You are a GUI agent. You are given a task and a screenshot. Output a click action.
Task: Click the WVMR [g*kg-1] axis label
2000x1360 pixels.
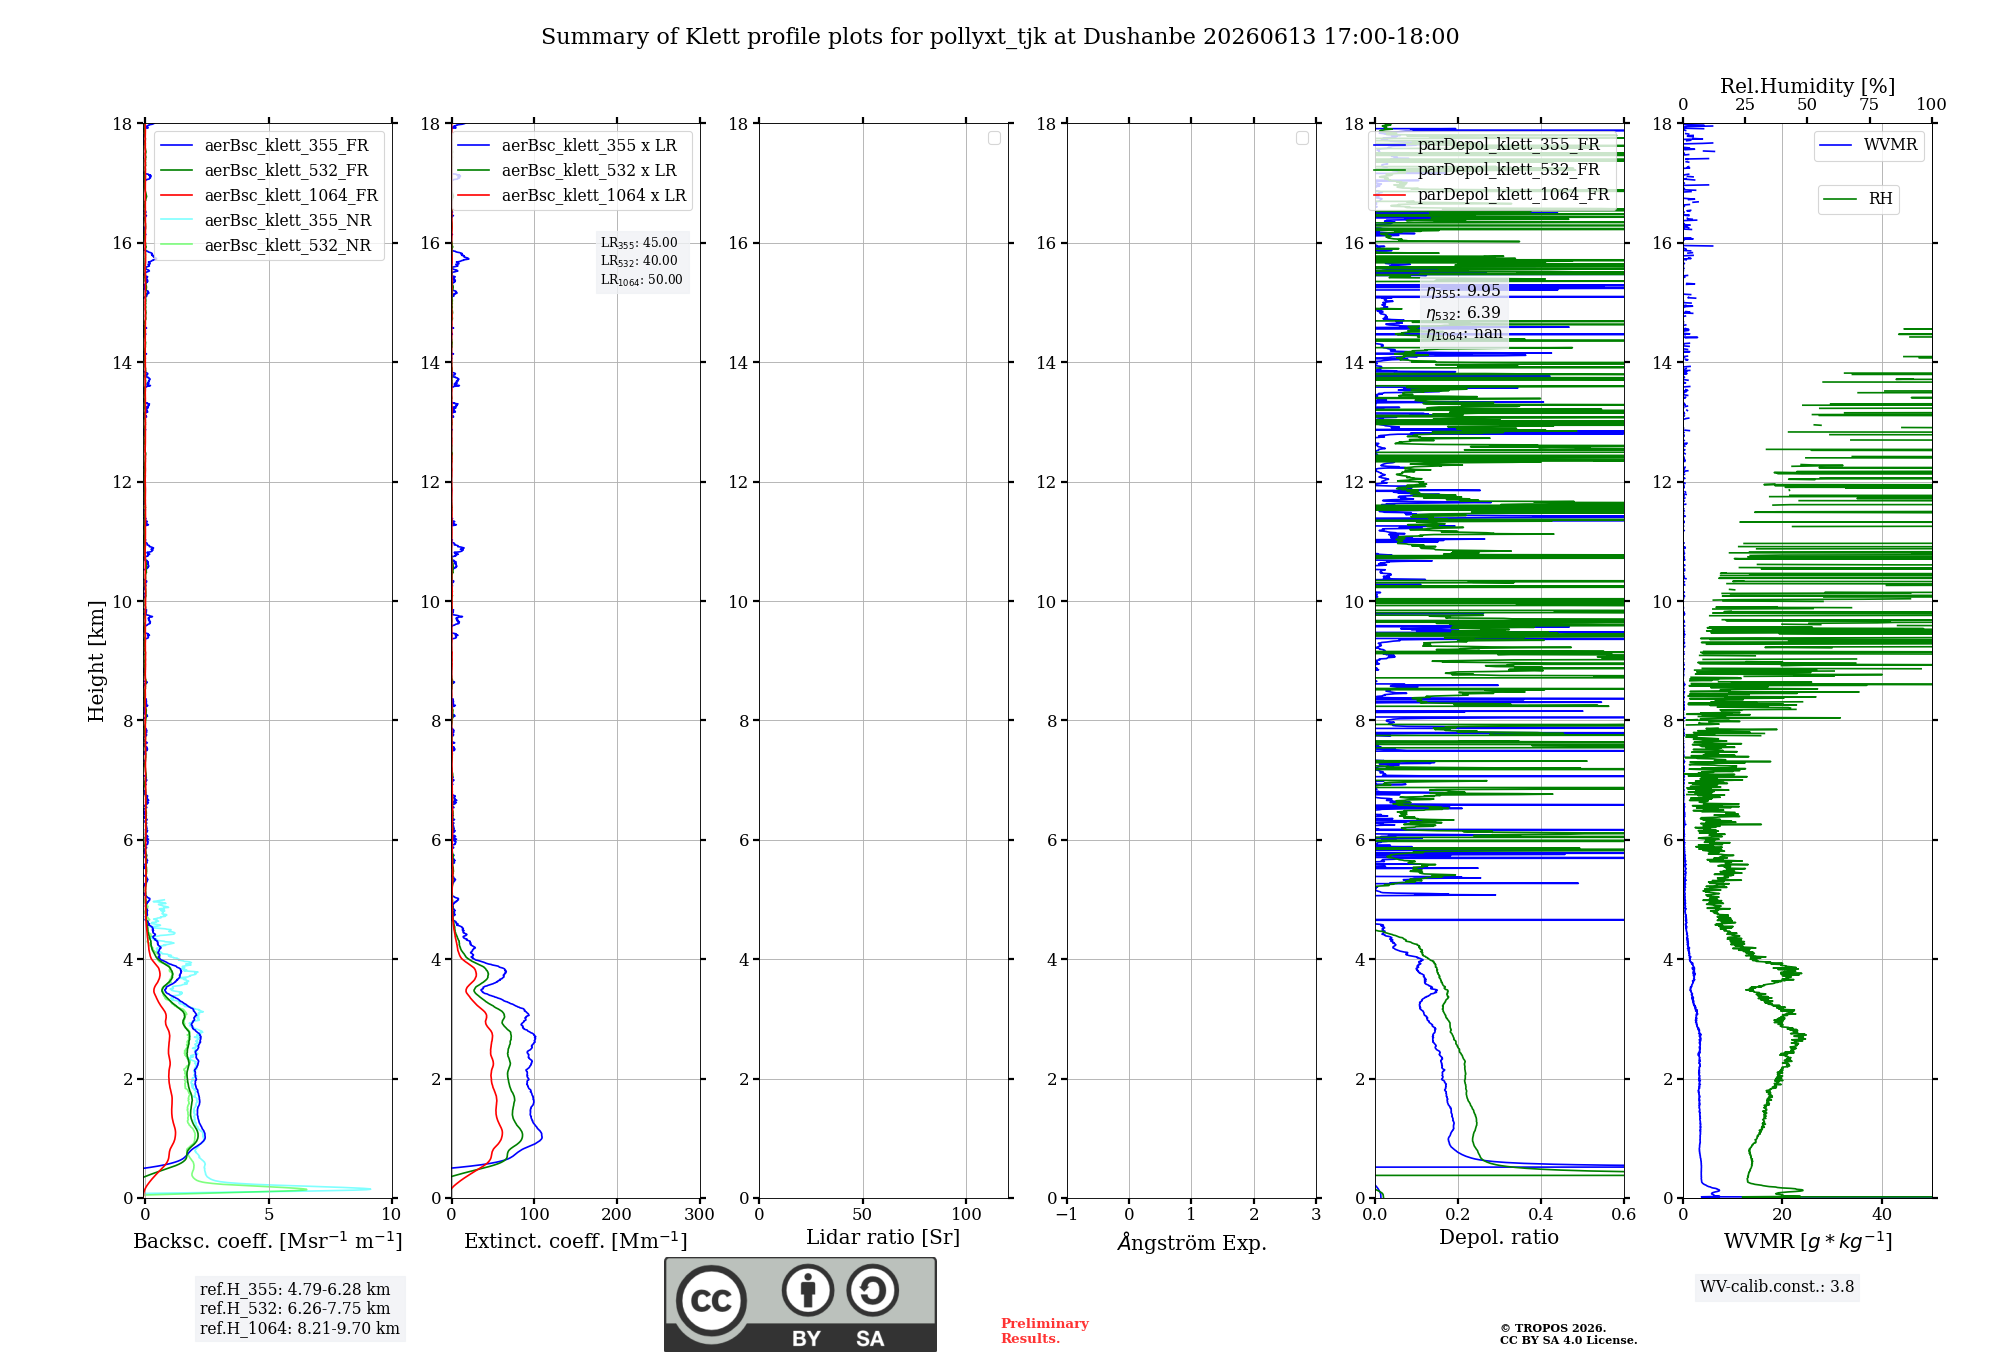tap(1808, 1241)
